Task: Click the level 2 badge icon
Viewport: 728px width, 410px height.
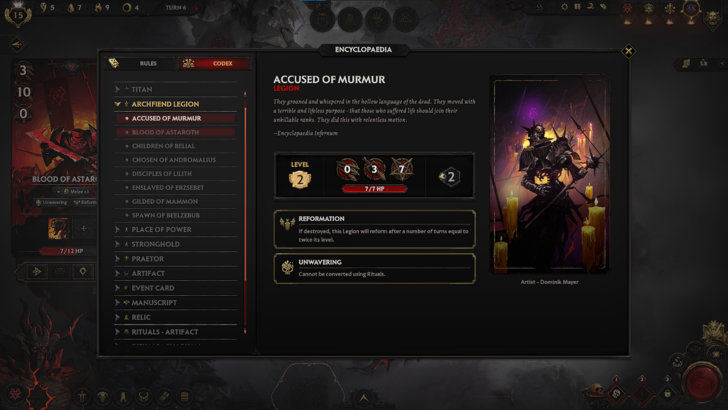Action: click(x=300, y=179)
